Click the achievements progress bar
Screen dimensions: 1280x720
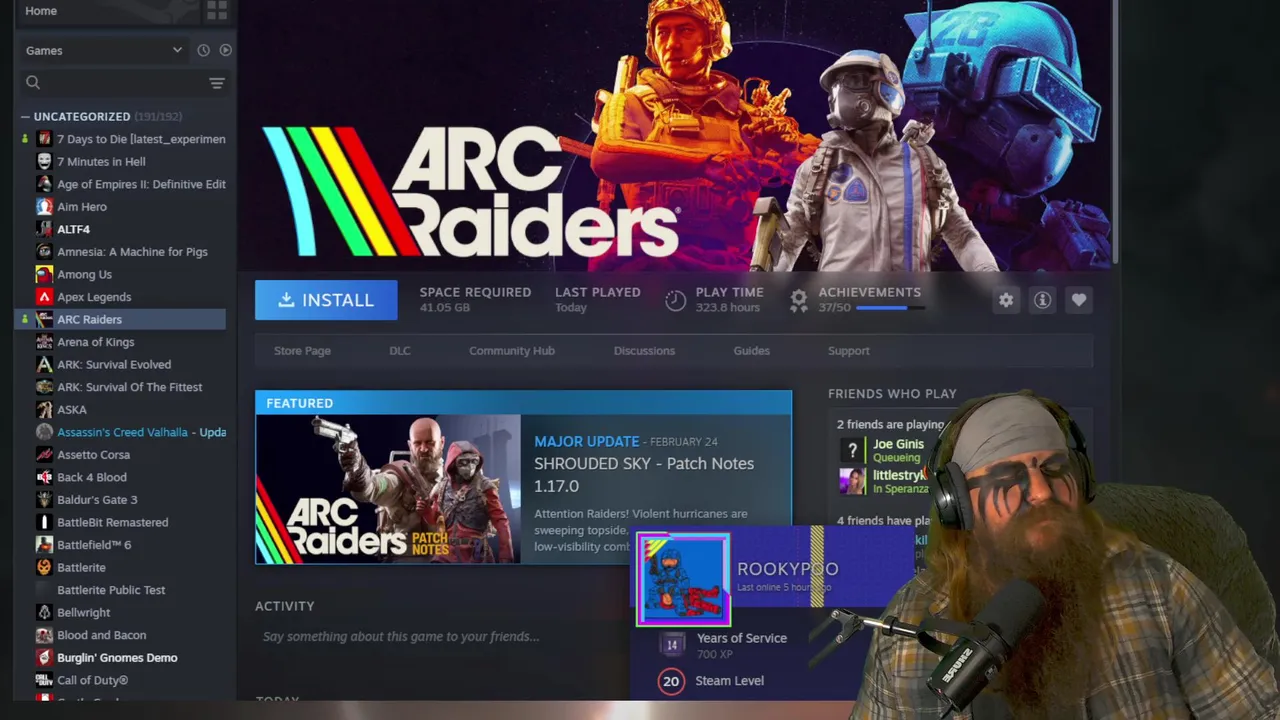(888, 308)
